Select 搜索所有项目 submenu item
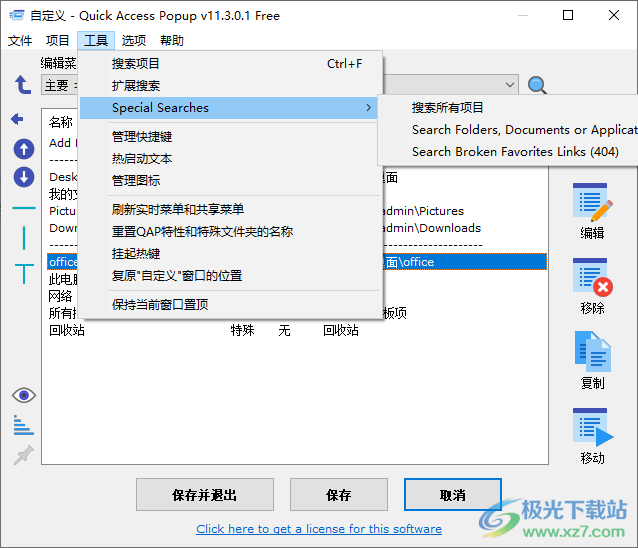Viewport: 638px width, 548px height. (x=509, y=108)
